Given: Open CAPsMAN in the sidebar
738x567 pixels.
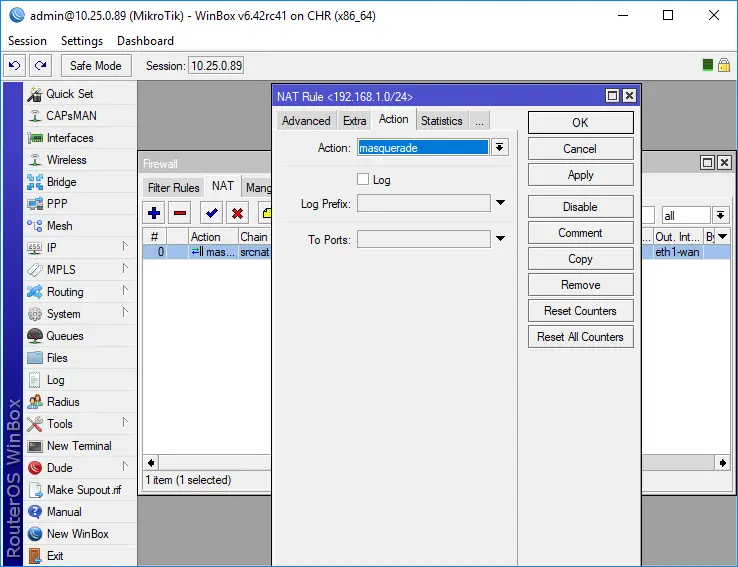Looking at the screenshot, I should [80, 116].
